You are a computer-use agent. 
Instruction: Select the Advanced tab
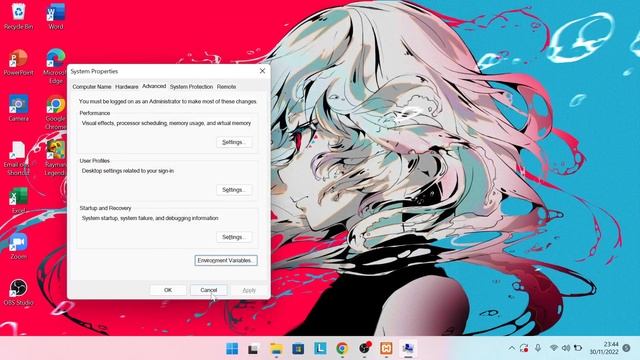pos(154,86)
